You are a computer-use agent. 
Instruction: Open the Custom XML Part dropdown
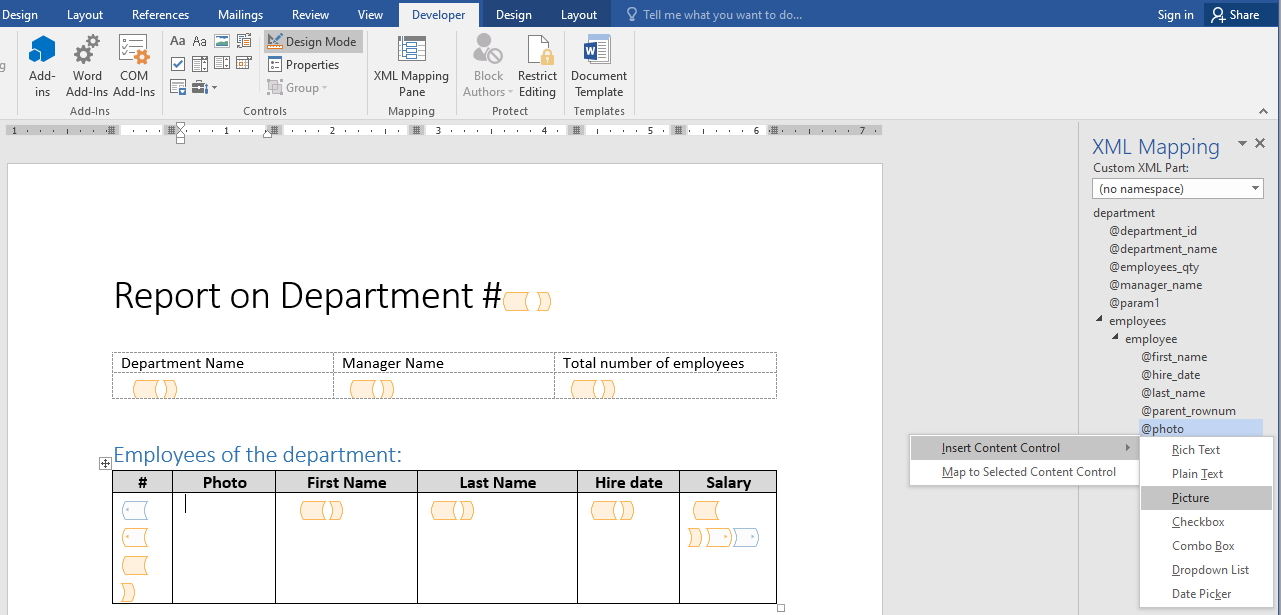tap(1254, 188)
